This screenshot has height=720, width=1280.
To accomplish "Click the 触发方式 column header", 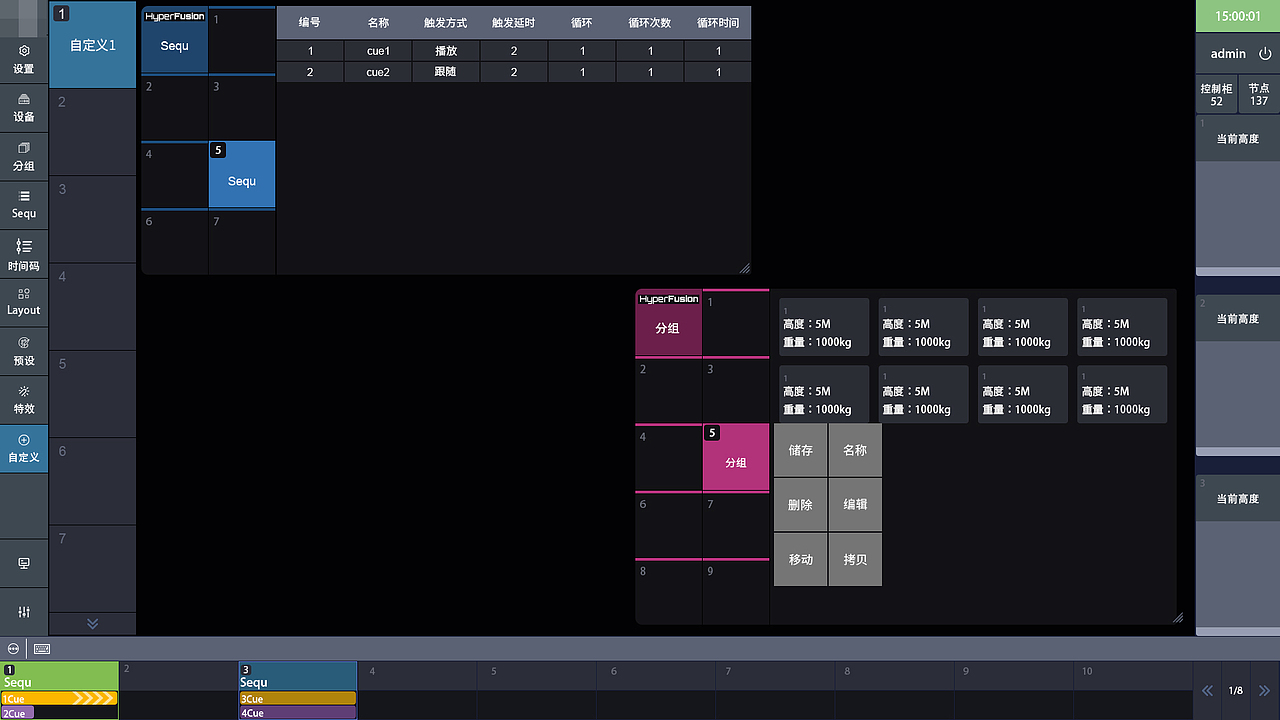I will click(x=446, y=23).
